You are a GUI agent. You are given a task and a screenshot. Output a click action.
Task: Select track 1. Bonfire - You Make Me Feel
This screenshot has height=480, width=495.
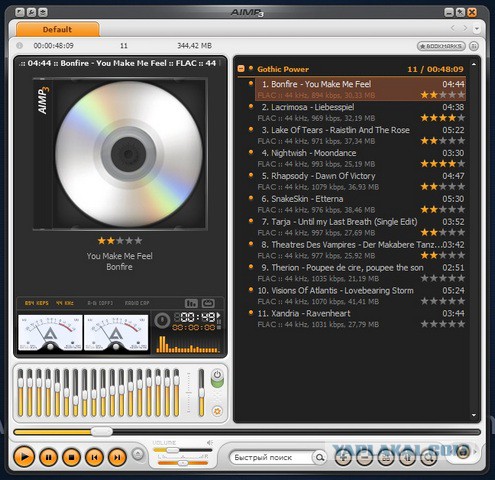pyautogui.click(x=360, y=89)
